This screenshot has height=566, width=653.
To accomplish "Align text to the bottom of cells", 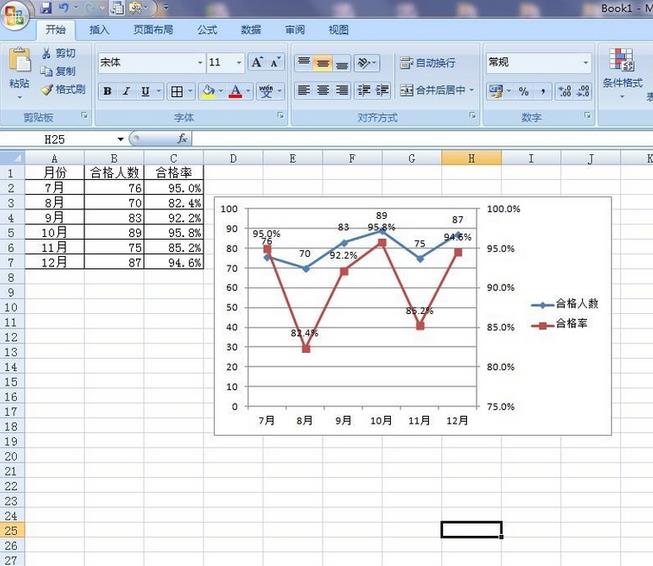I will coord(341,62).
